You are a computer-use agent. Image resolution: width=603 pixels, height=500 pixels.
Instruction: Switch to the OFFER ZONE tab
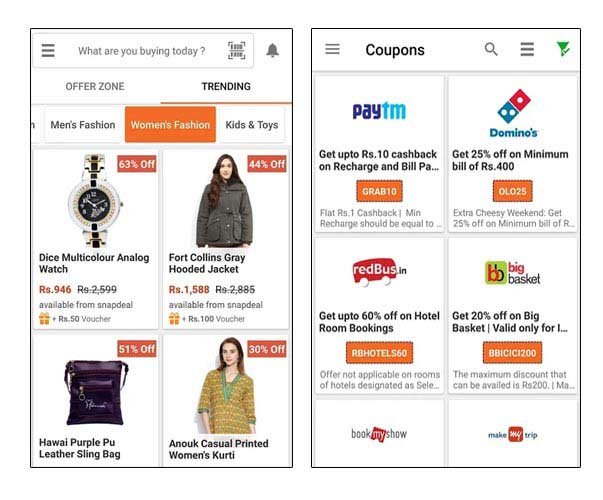[x=95, y=87]
